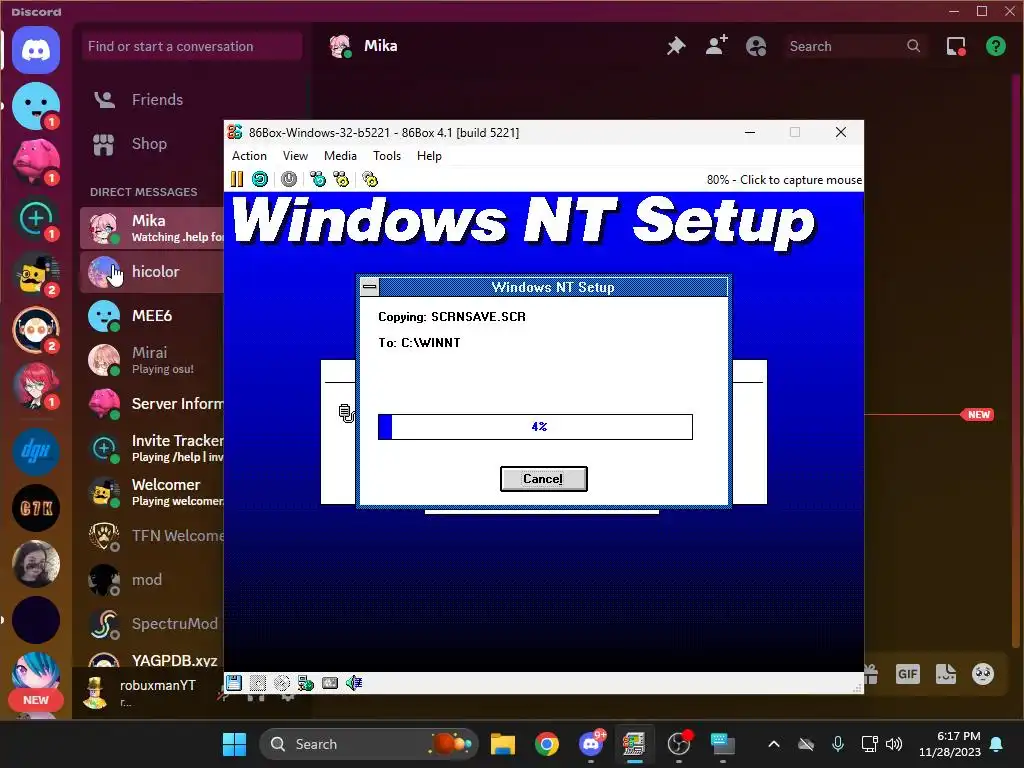The image size is (1024, 768).
Task: Open Windows NT Setup dialog system menu
Action: point(370,287)
